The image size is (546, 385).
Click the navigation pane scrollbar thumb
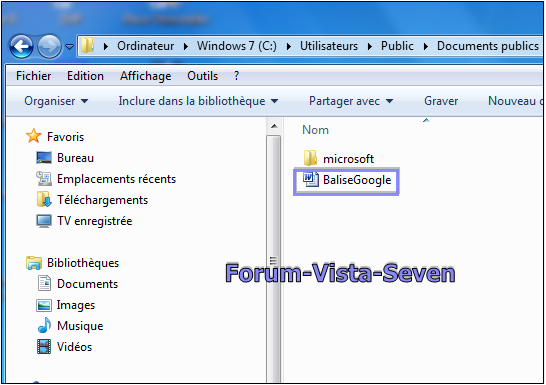coord(274,259)
